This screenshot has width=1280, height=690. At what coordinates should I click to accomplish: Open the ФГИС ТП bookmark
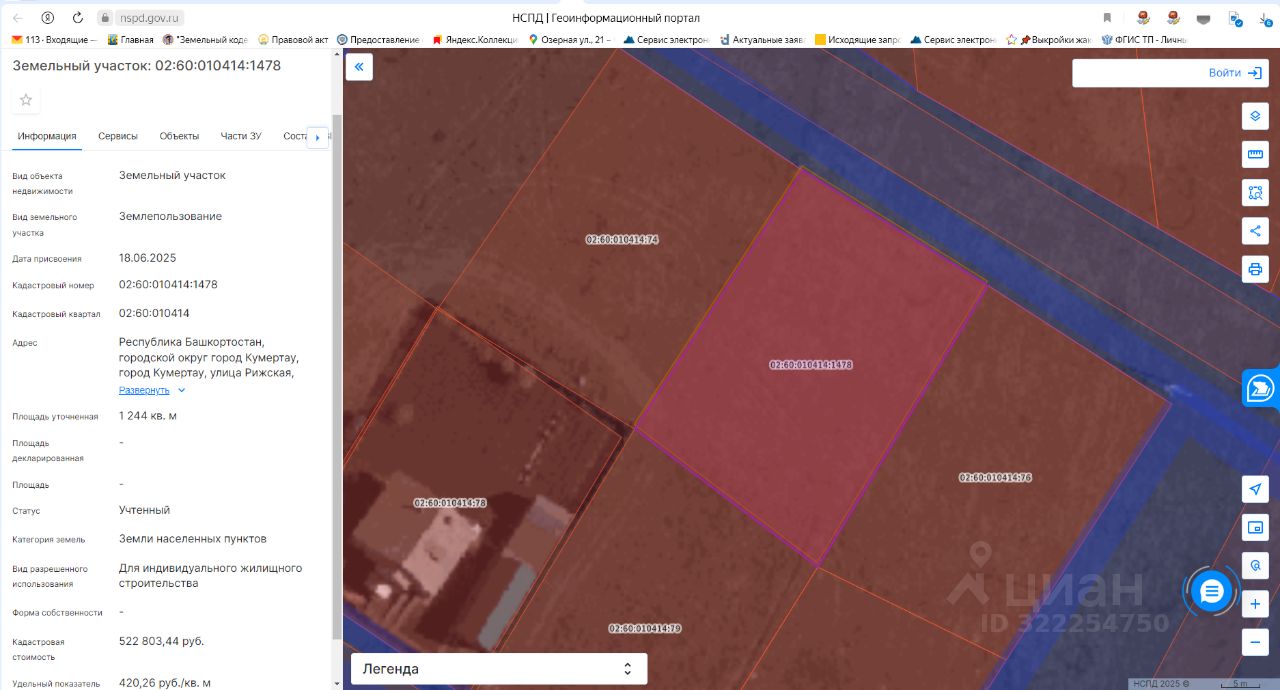pos(1143,40)
